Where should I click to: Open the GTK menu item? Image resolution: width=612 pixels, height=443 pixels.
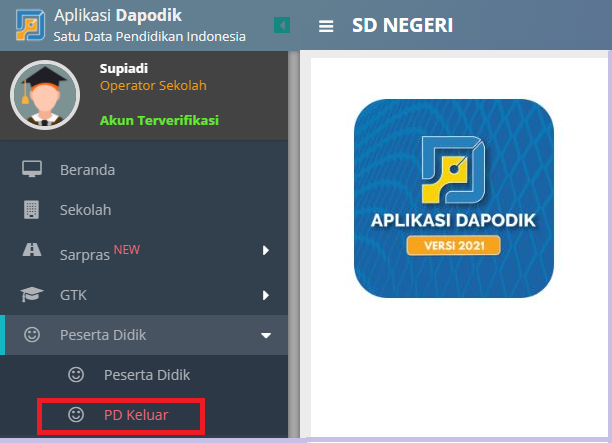tap(144, 295)
